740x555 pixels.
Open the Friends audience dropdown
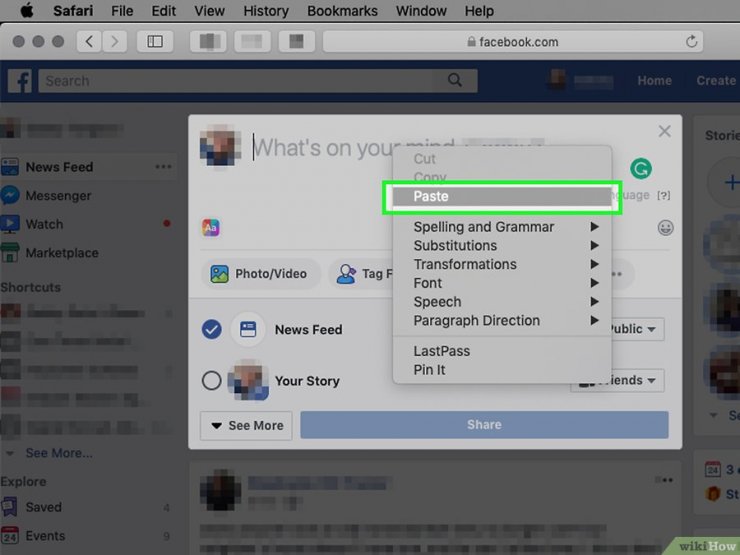pyautogui.click(x=617, y=380)
